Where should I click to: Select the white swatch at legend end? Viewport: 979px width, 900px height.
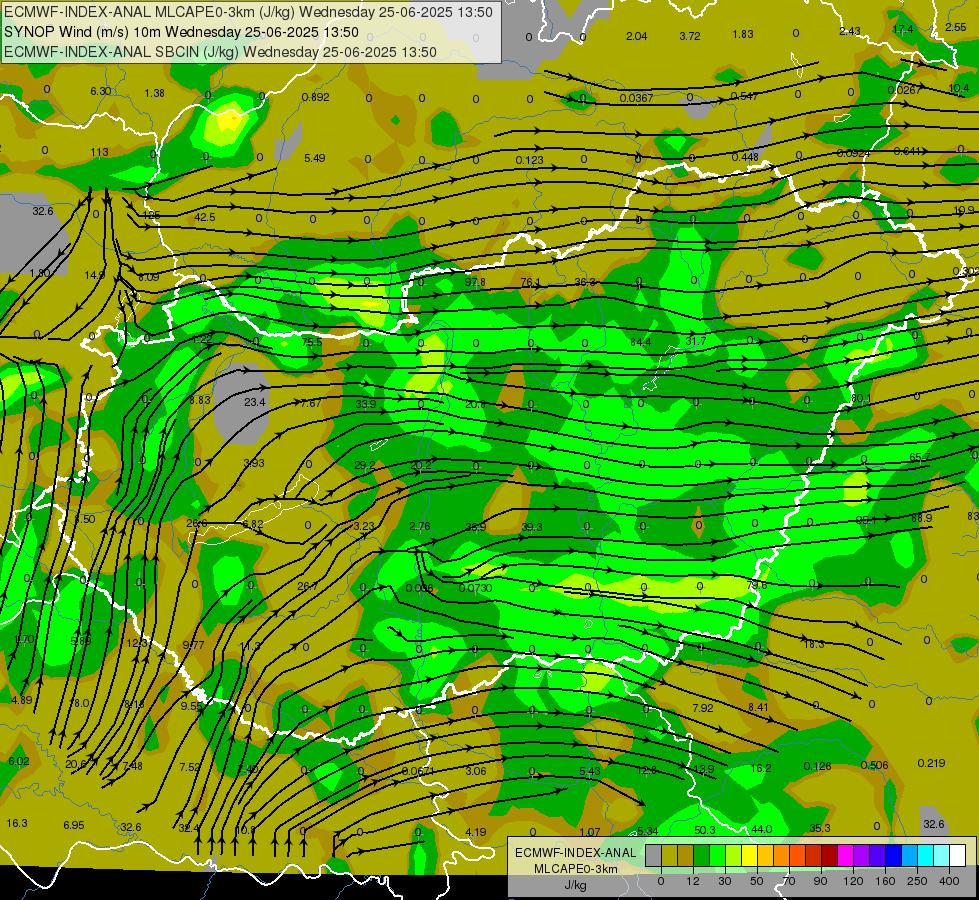(x=958, y=855)
